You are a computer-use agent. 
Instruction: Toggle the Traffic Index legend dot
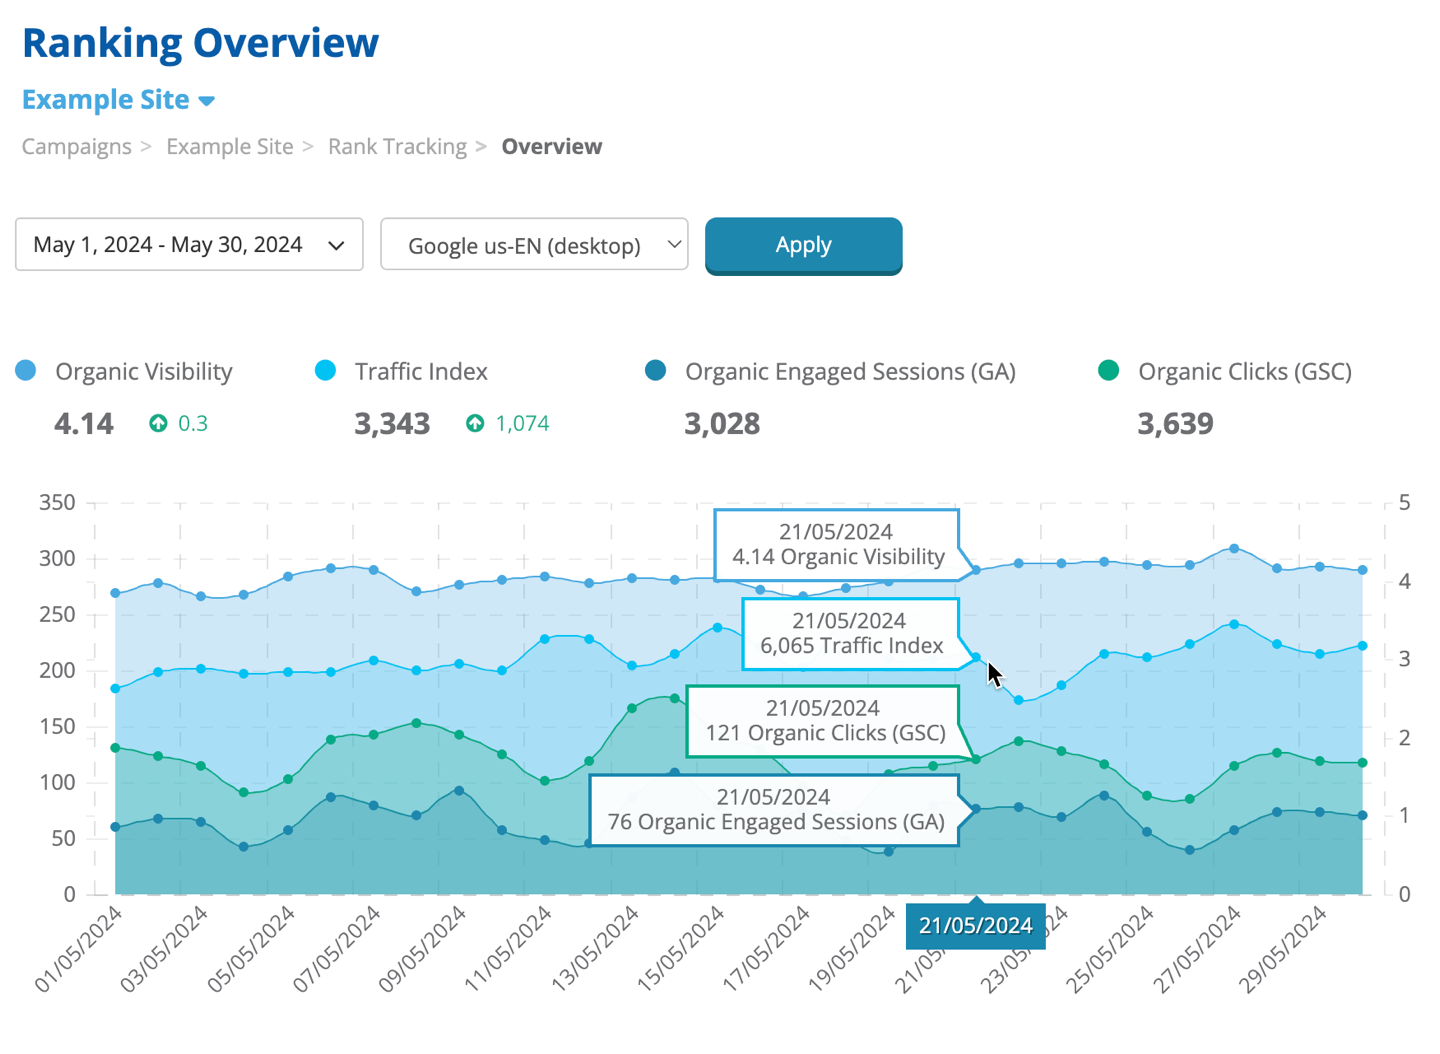click(x=325, y=371)
